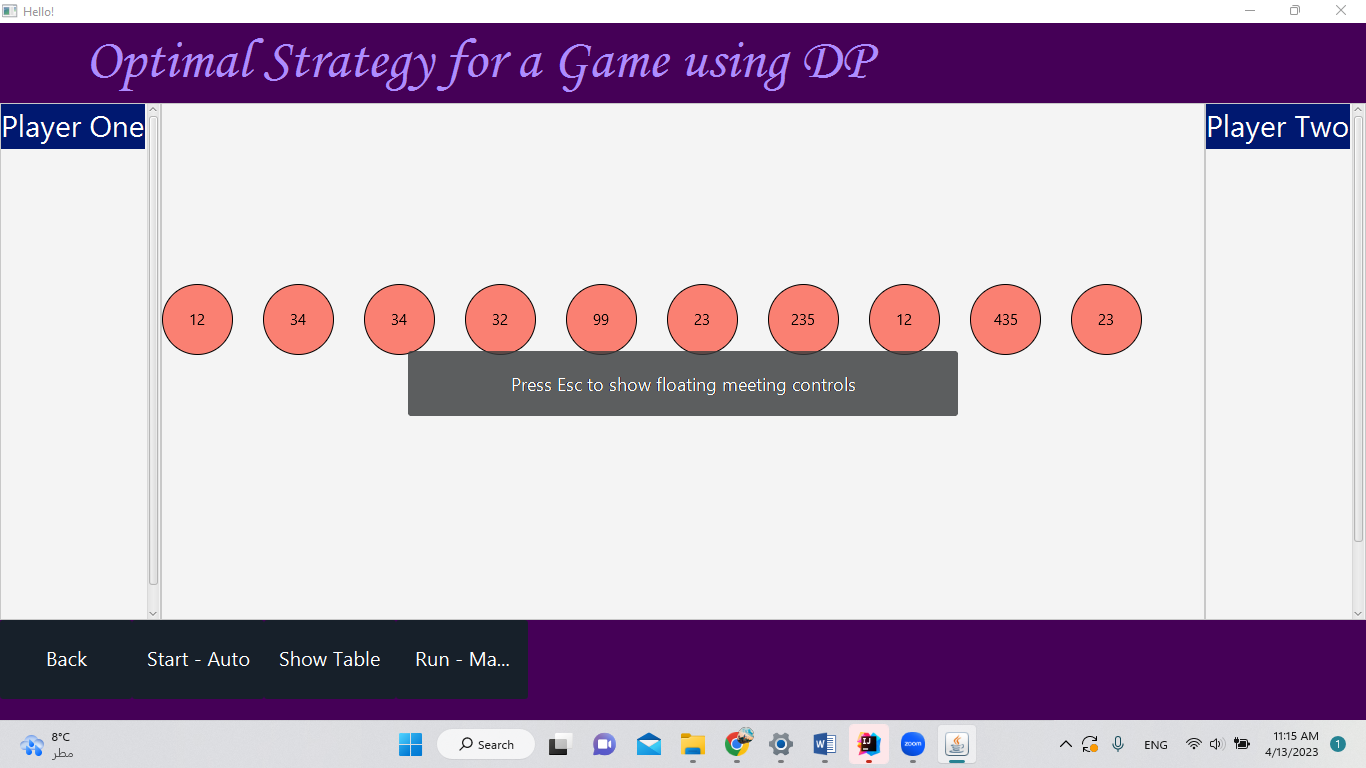Expand the hidden system tray icons
This screenshot has height=768, width=1366.
coord(1065,744)
